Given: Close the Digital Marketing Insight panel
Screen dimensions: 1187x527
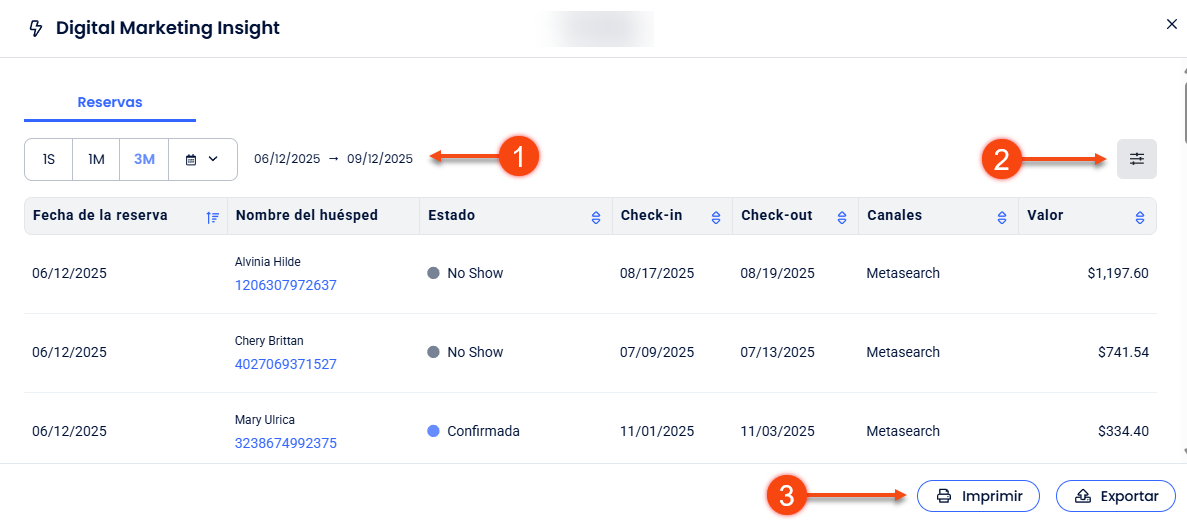Looking at the screenshot, I should coord(1172,25).
